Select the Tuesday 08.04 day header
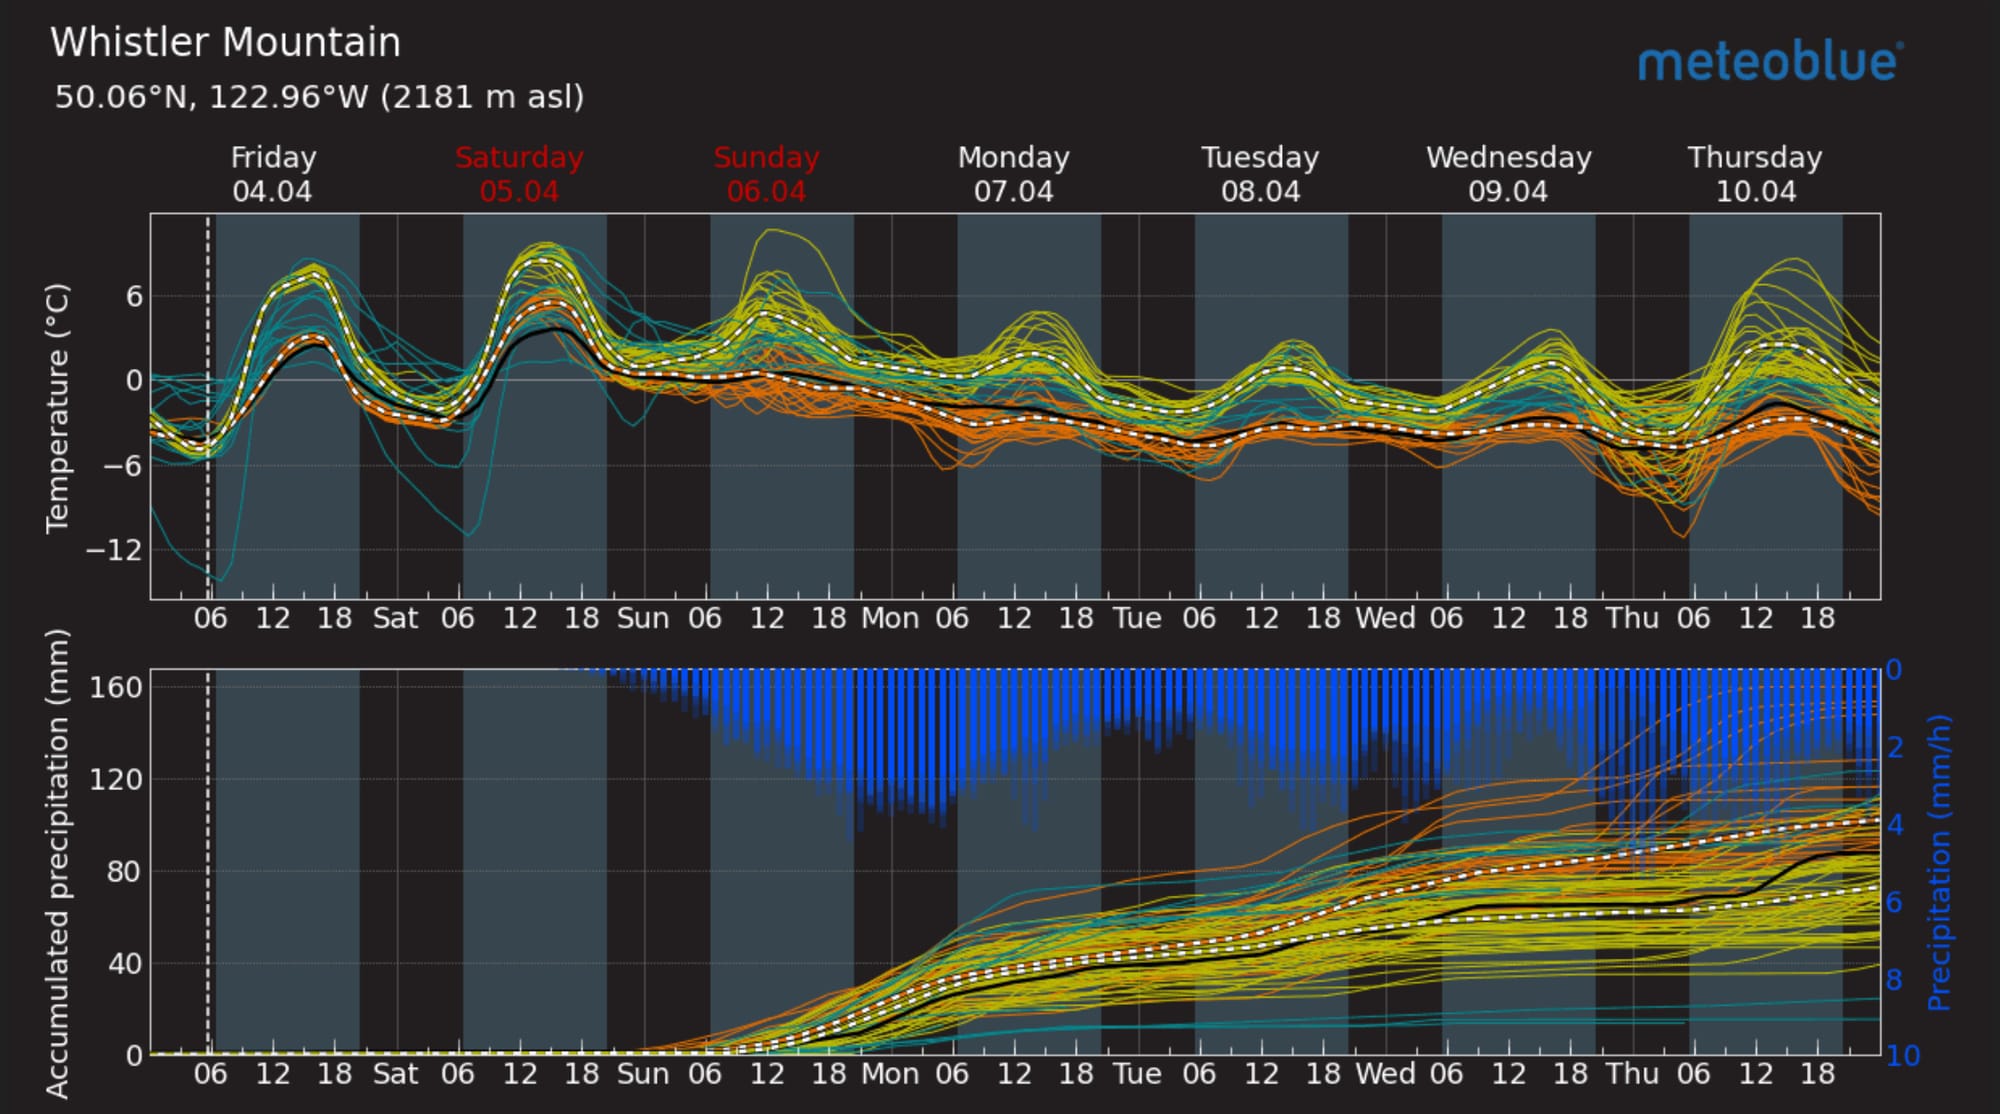The image size is (2000, 1114). [x=1260, y=174]
